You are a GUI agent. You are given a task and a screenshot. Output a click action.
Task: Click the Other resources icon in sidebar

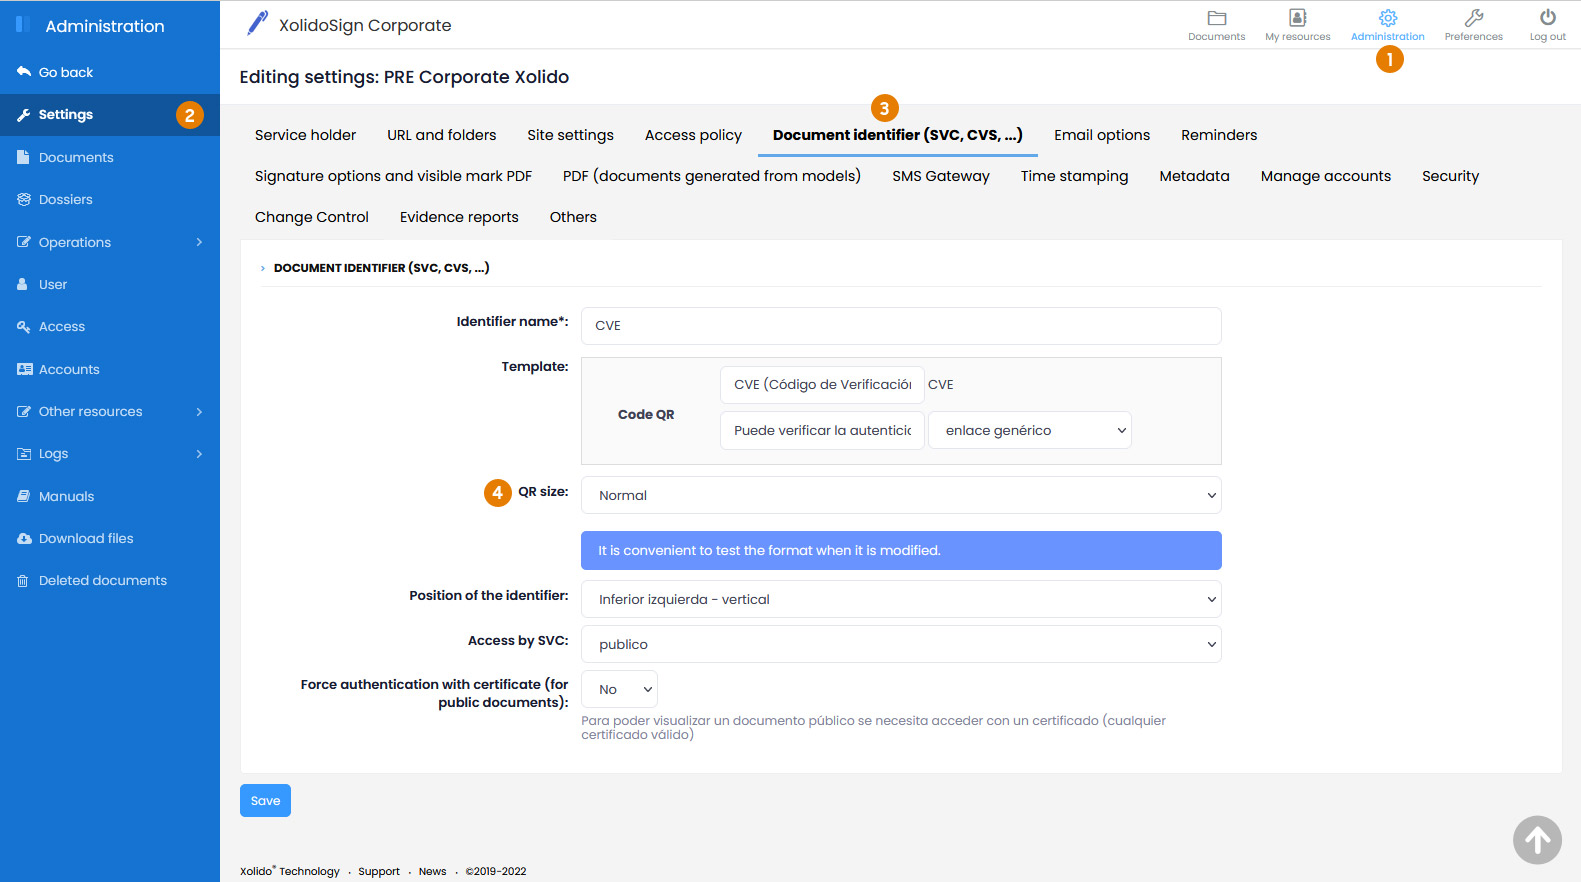pos(24,412)
